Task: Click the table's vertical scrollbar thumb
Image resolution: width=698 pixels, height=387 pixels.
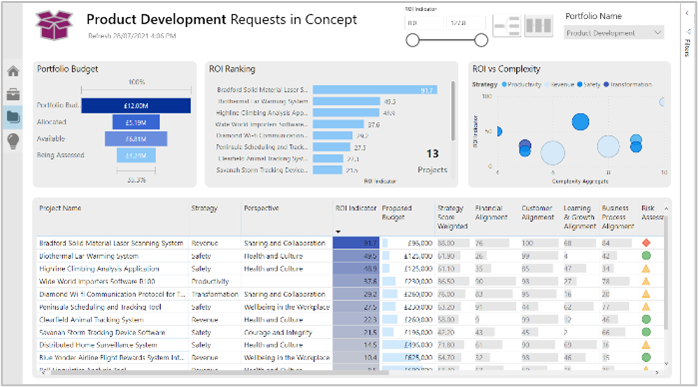Action: click(666, 273)
